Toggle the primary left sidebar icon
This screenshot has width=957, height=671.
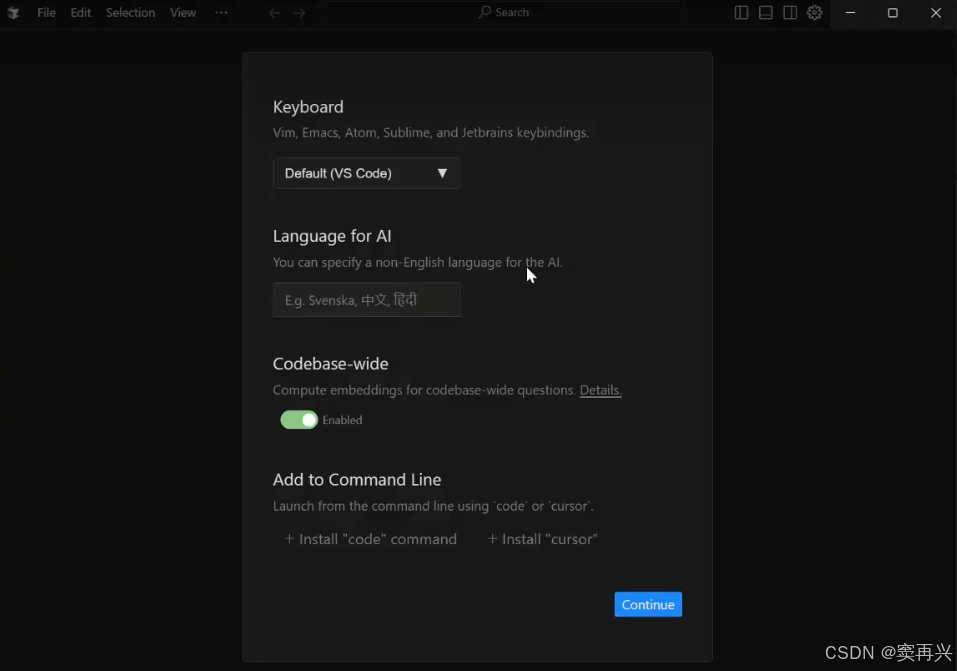pyautogui.click(x=741, y=13)
